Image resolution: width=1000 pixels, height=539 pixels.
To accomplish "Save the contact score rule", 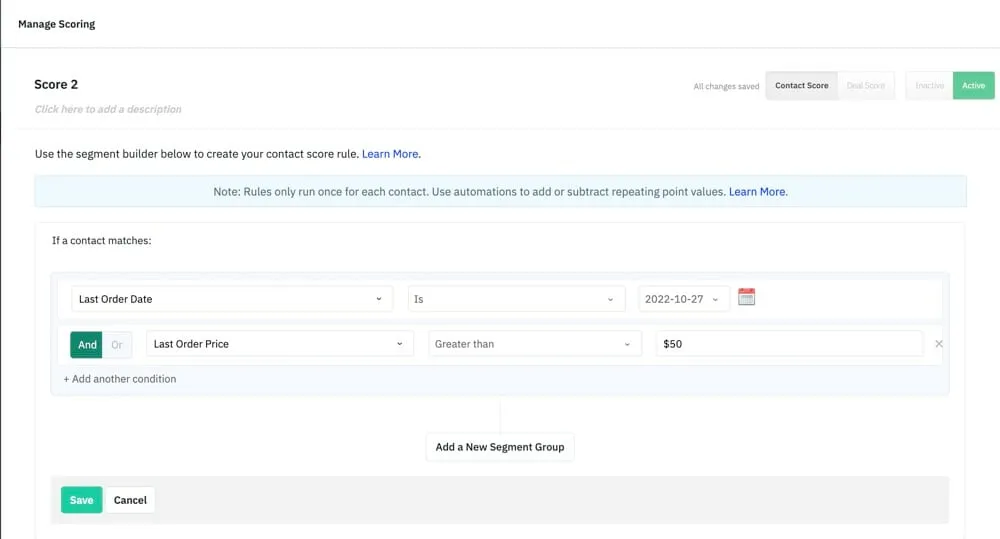I will (81, 500).
